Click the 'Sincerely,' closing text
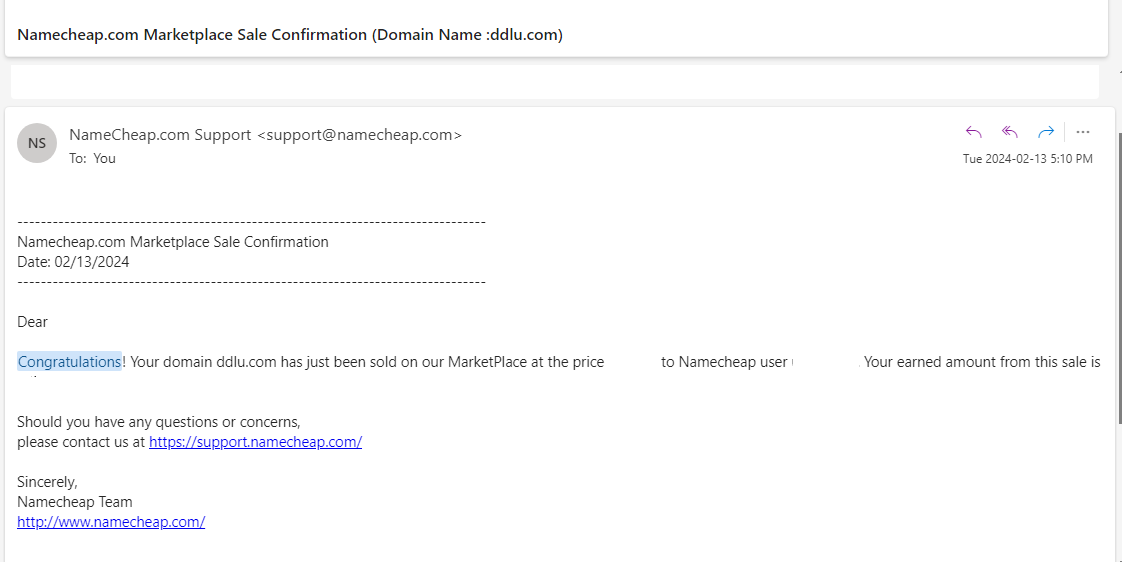Image resolution: width=1122 pixels, height=562 pixels. (47, 482)
